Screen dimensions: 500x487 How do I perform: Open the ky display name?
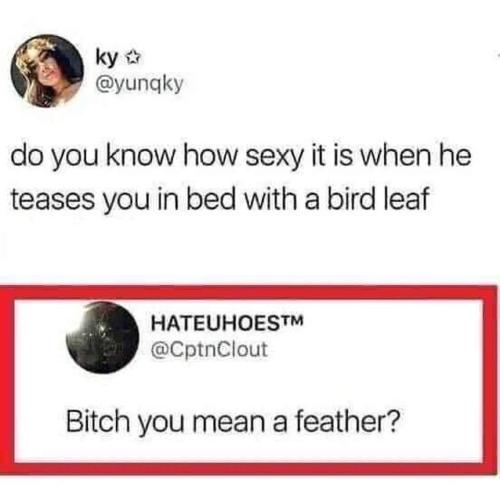tap(106, 60)
